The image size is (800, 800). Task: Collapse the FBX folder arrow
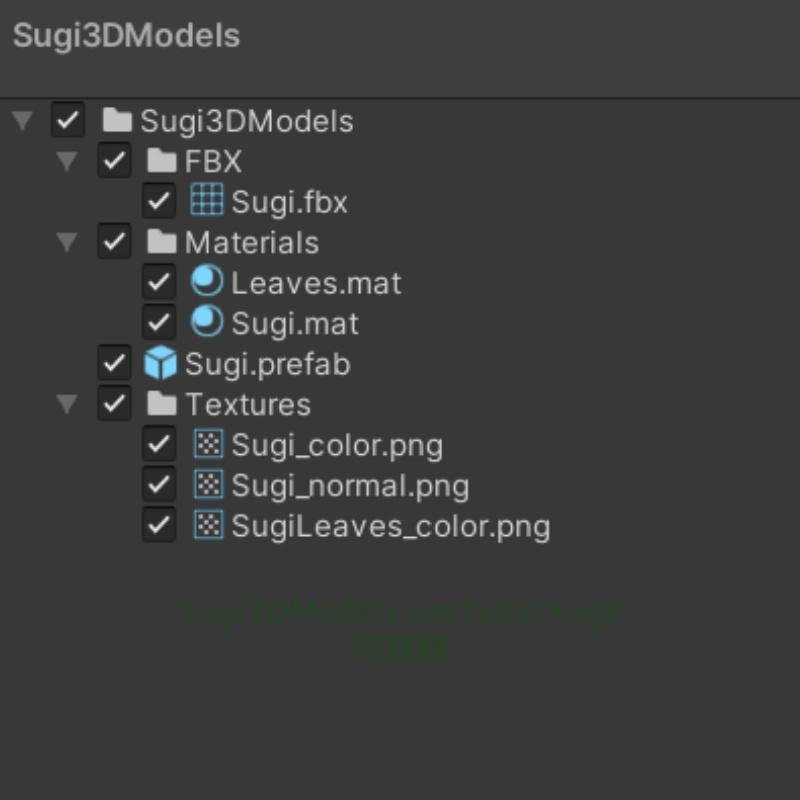tap(68, 161)
